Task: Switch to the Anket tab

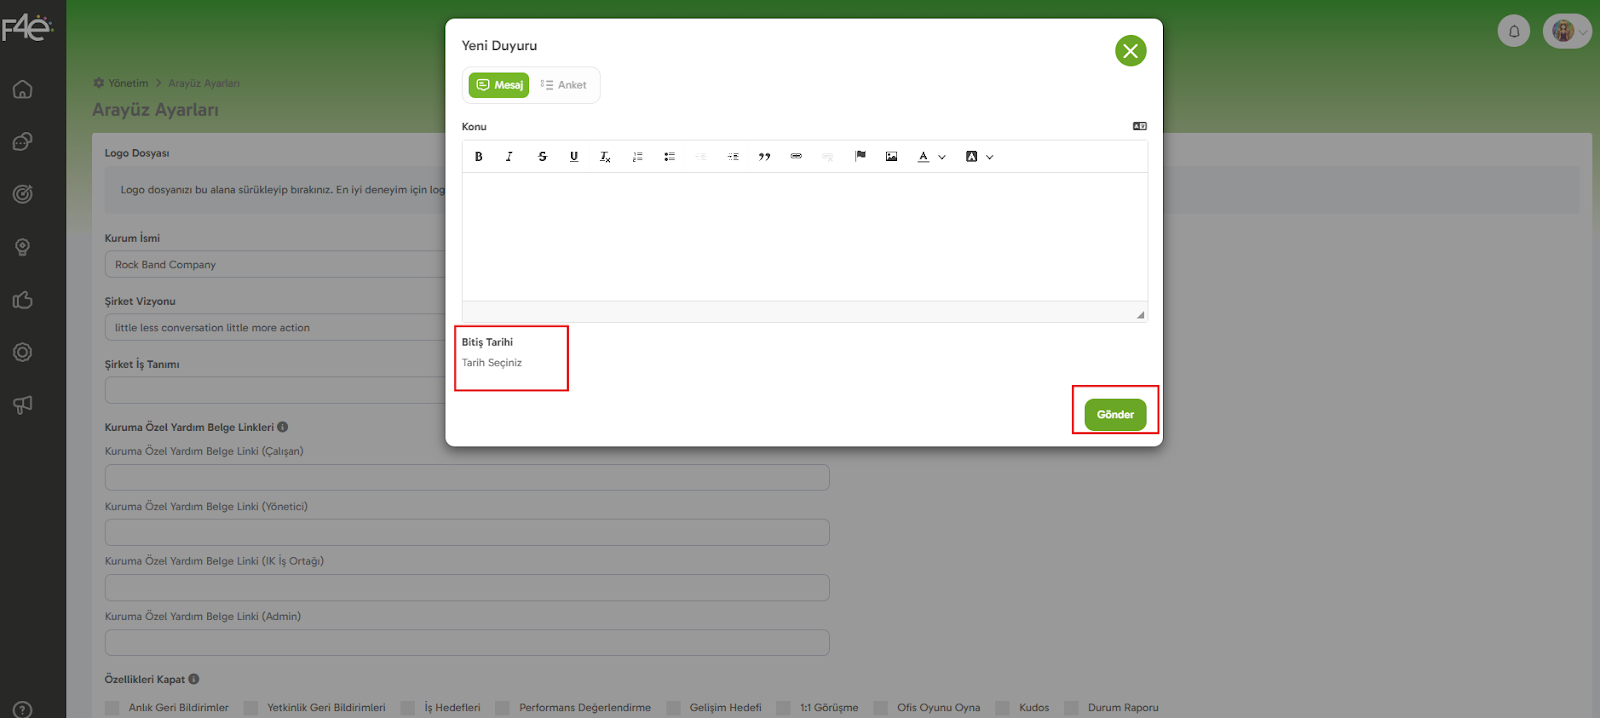Action: click(564, 85)
